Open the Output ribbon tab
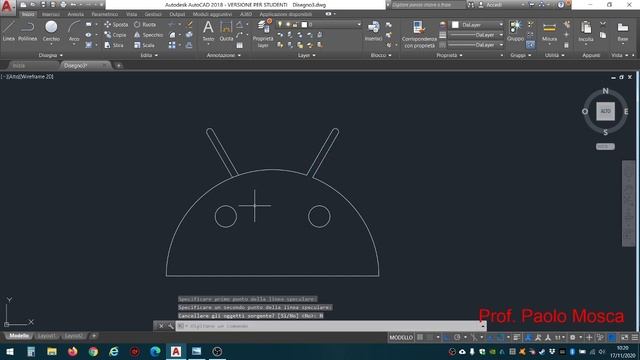 [177, 14]
